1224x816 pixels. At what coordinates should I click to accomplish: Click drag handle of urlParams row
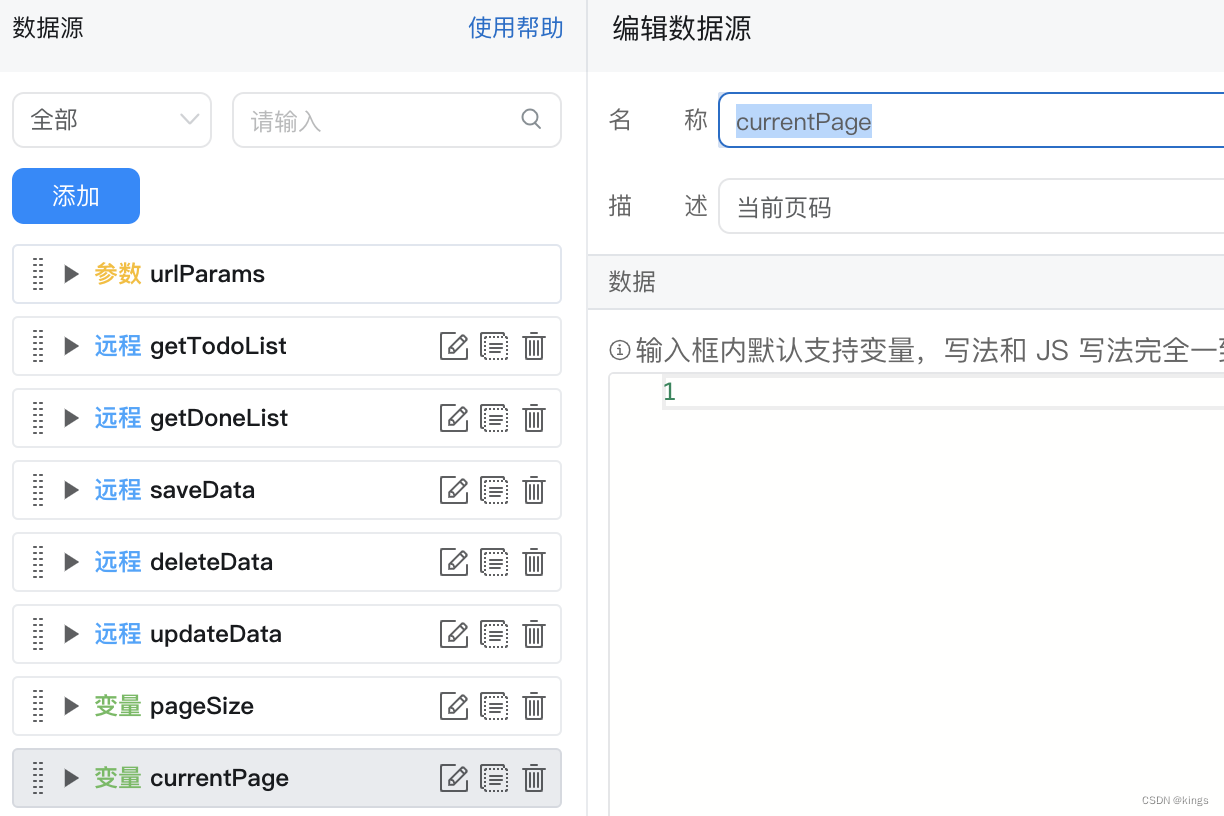tap(38, 274)
